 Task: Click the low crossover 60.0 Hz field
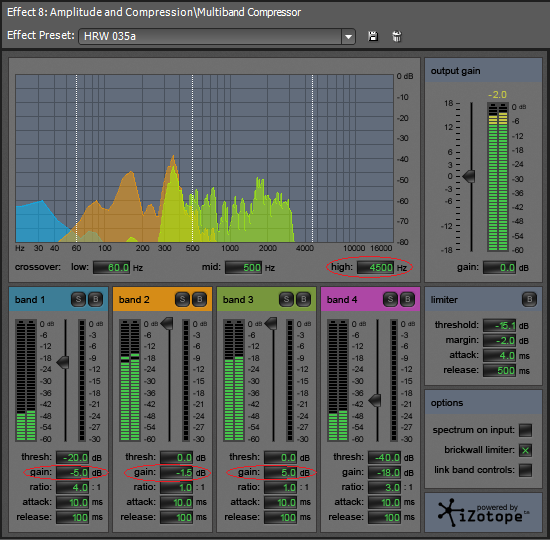112,267
